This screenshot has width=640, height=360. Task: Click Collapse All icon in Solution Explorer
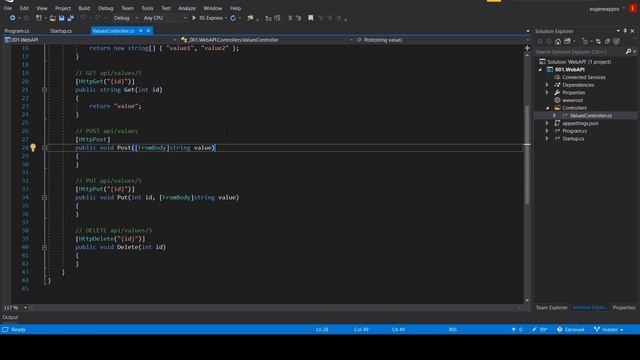(x=607, y=41)
